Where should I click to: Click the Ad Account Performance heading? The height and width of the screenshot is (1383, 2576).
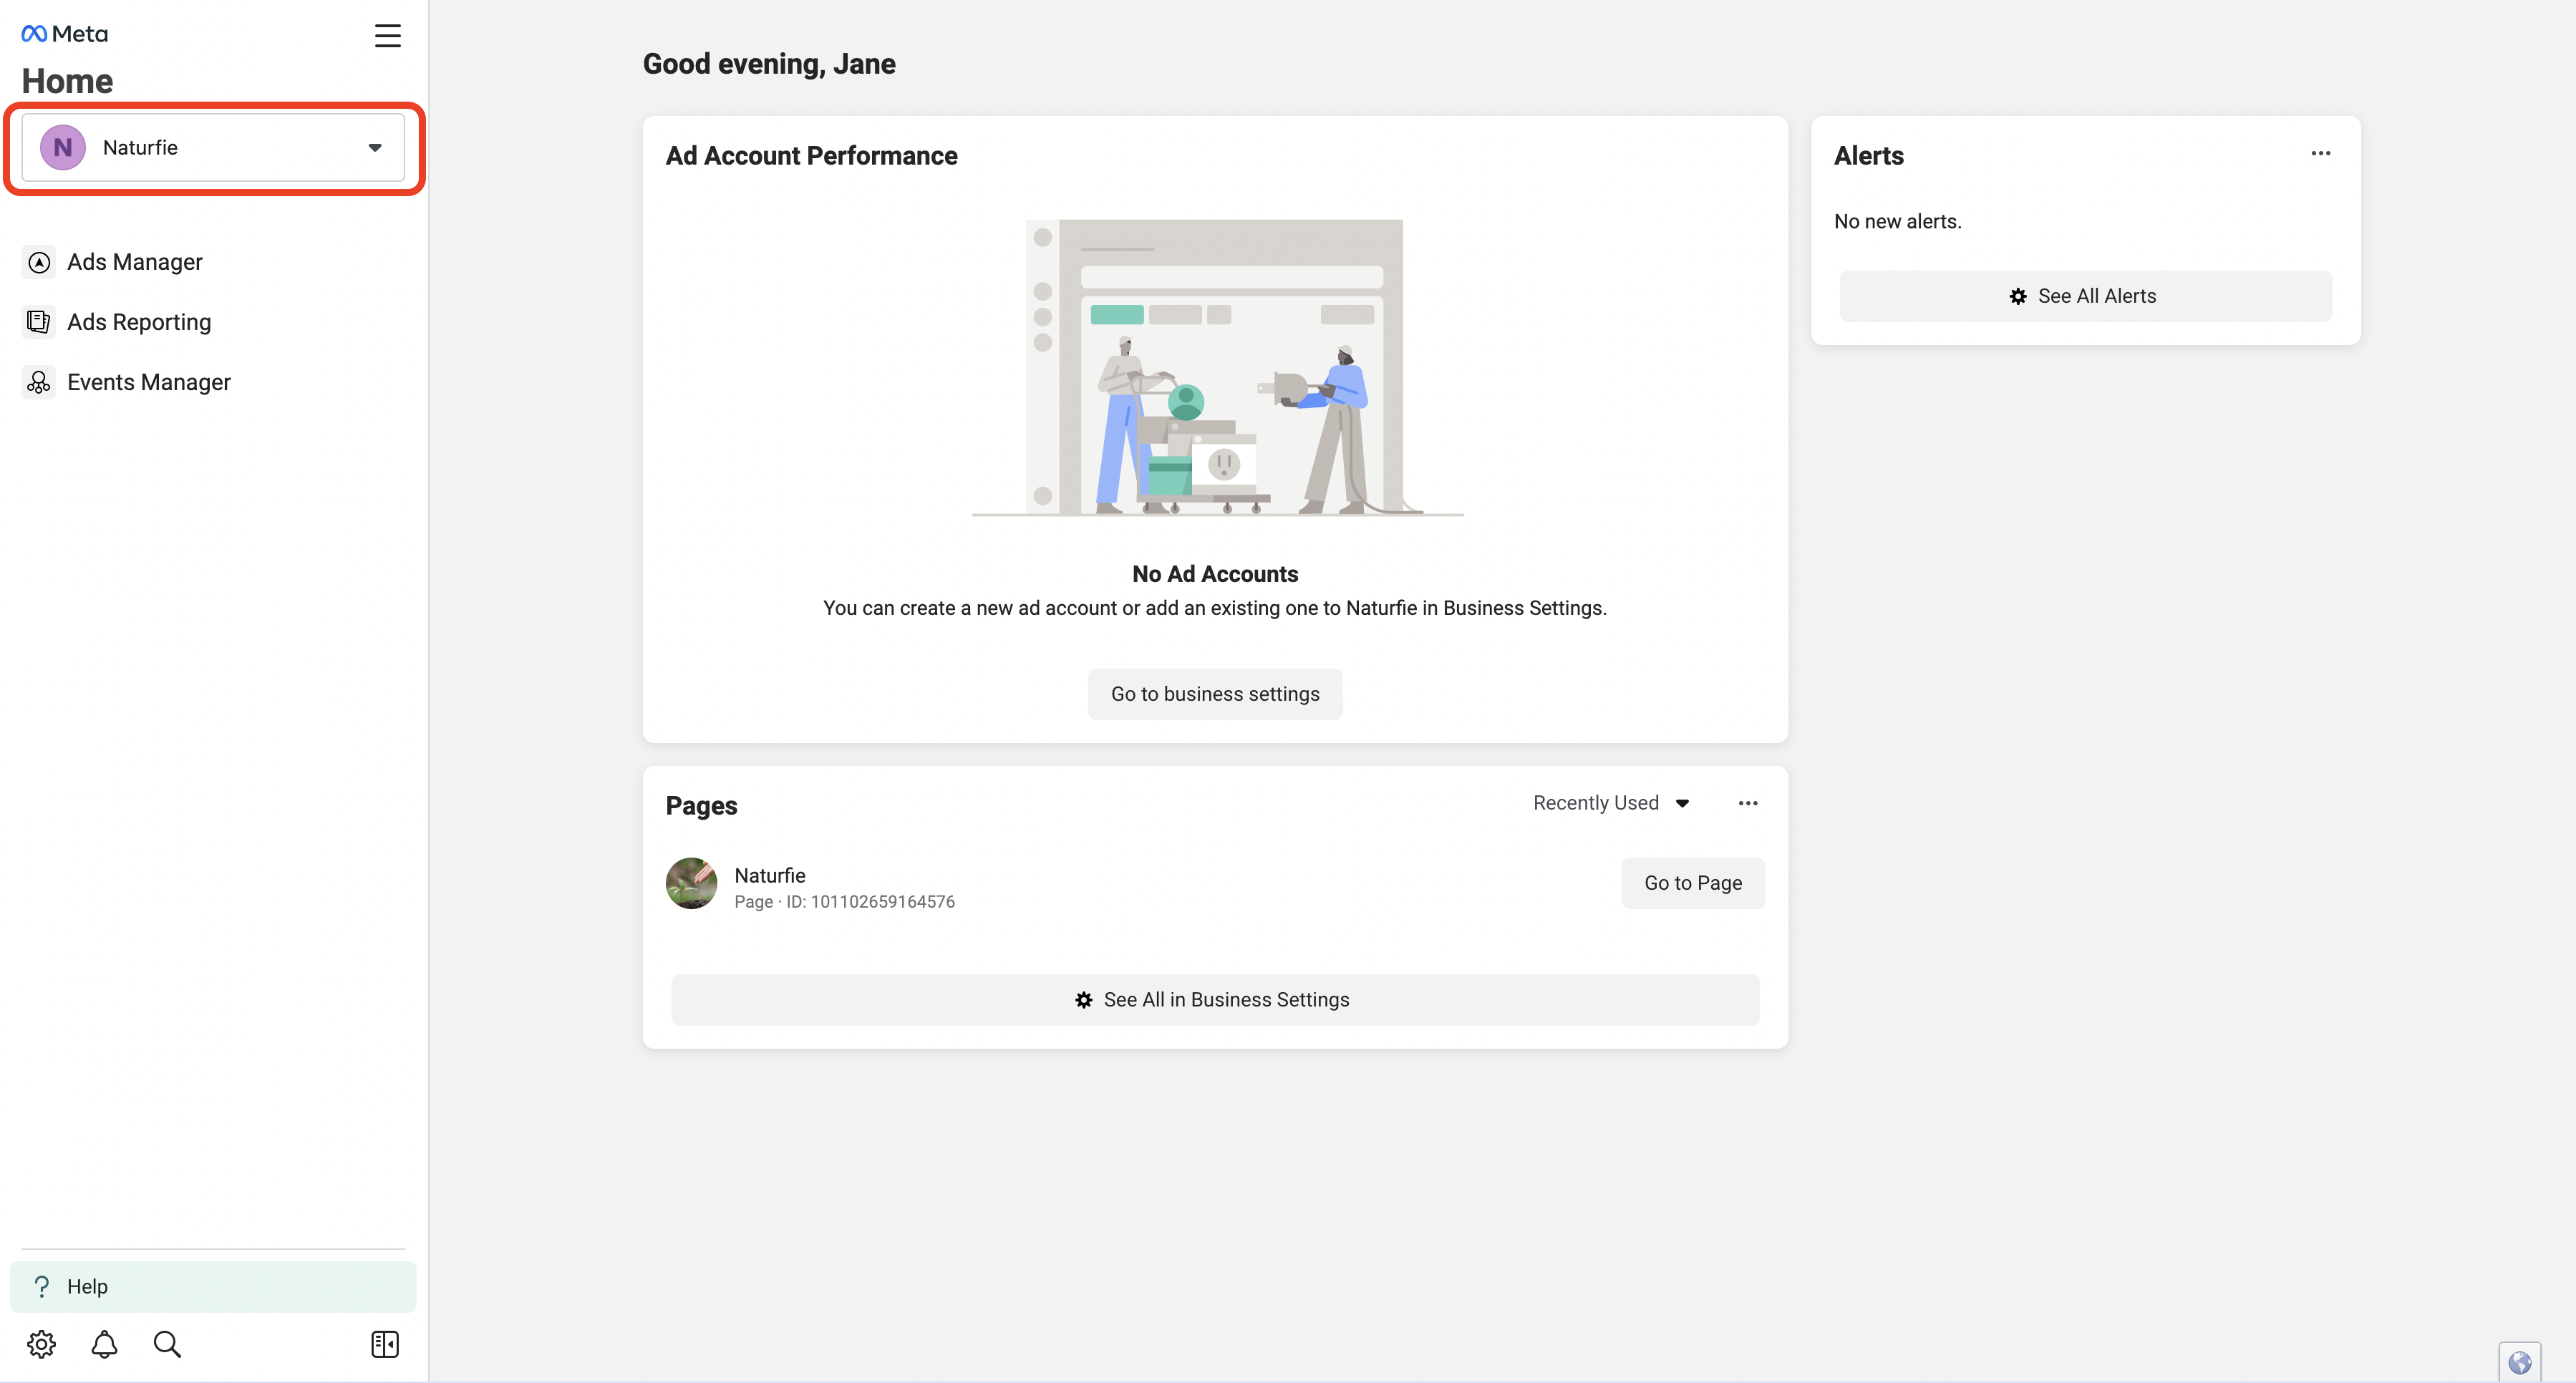[811, 156]
